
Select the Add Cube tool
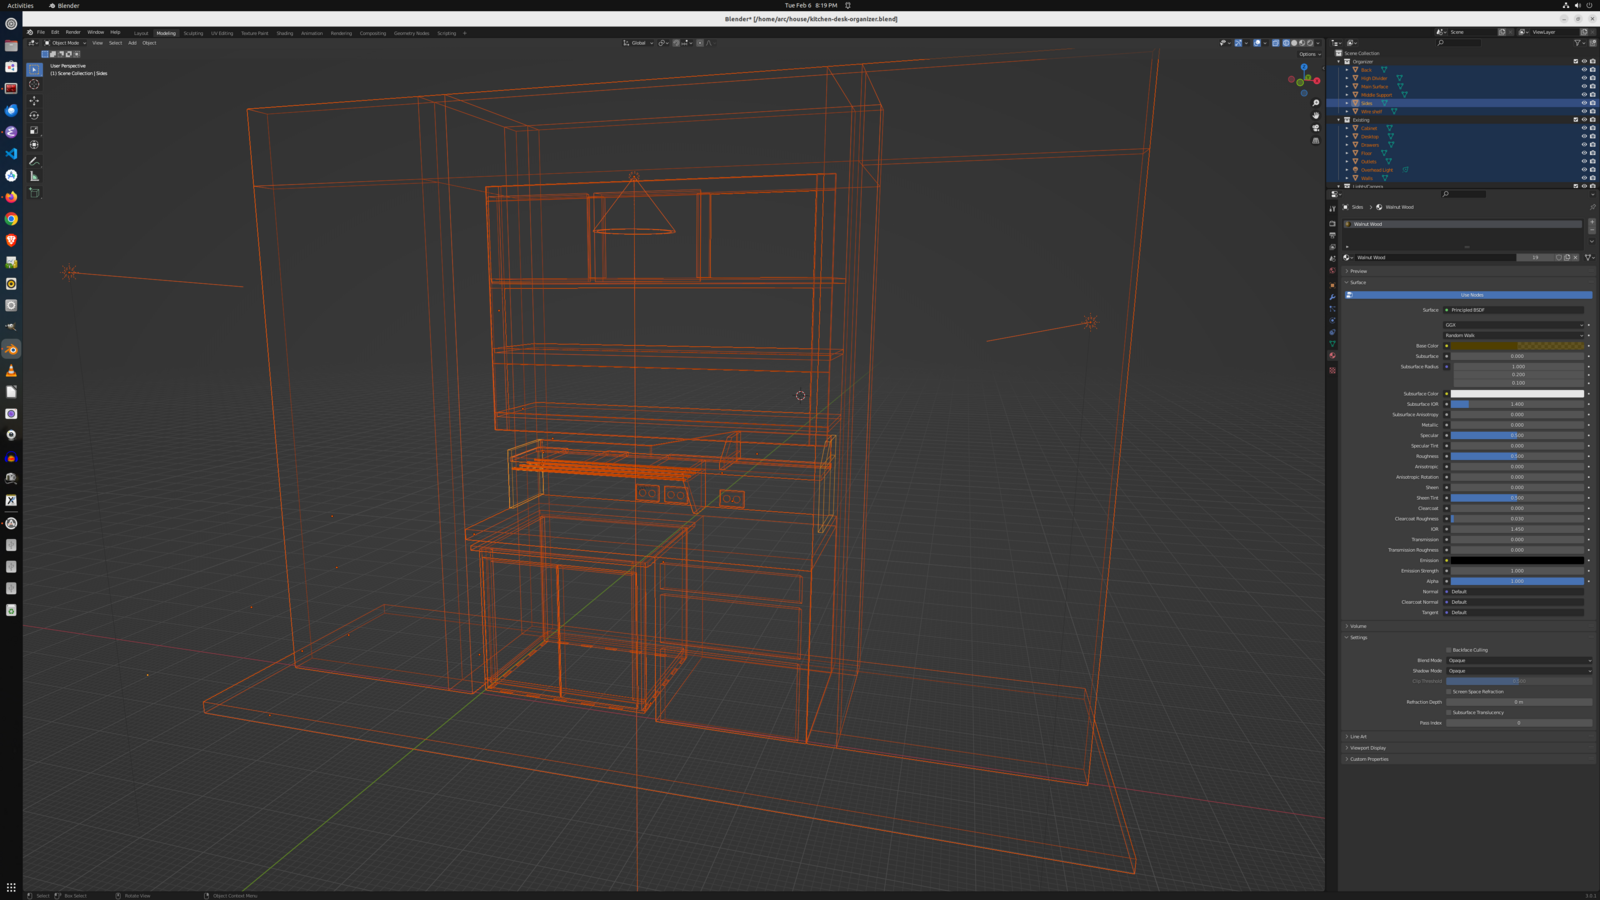pyautogui.click(x=34, y=192)
